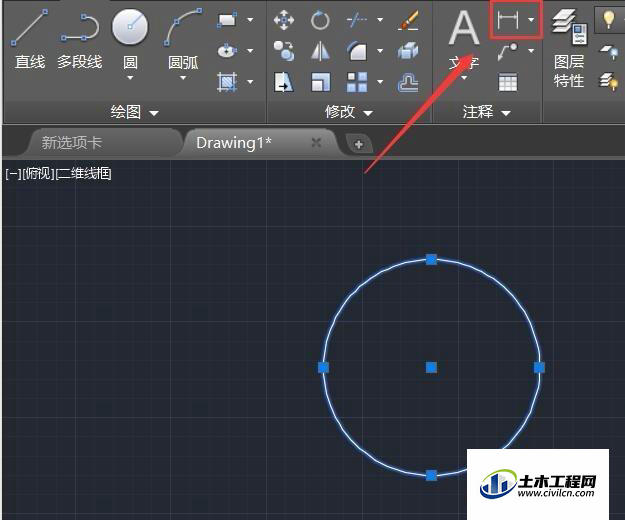Open Layer Properties (图层特性)
The height and width of the screenshot is (520, 625).
click(569, 48)
